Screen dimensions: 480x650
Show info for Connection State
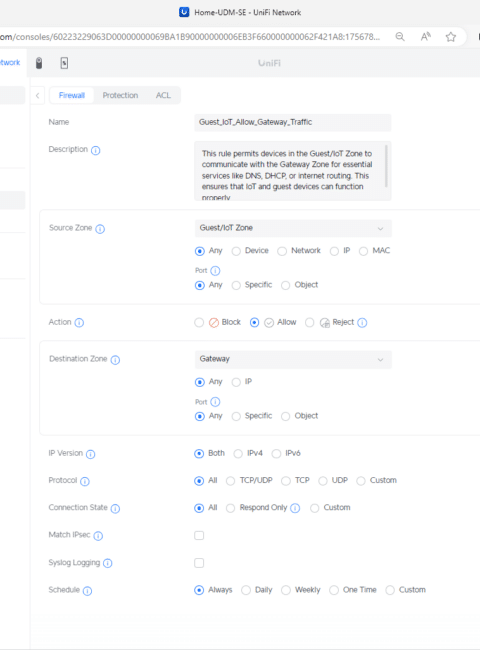(115, 509)
